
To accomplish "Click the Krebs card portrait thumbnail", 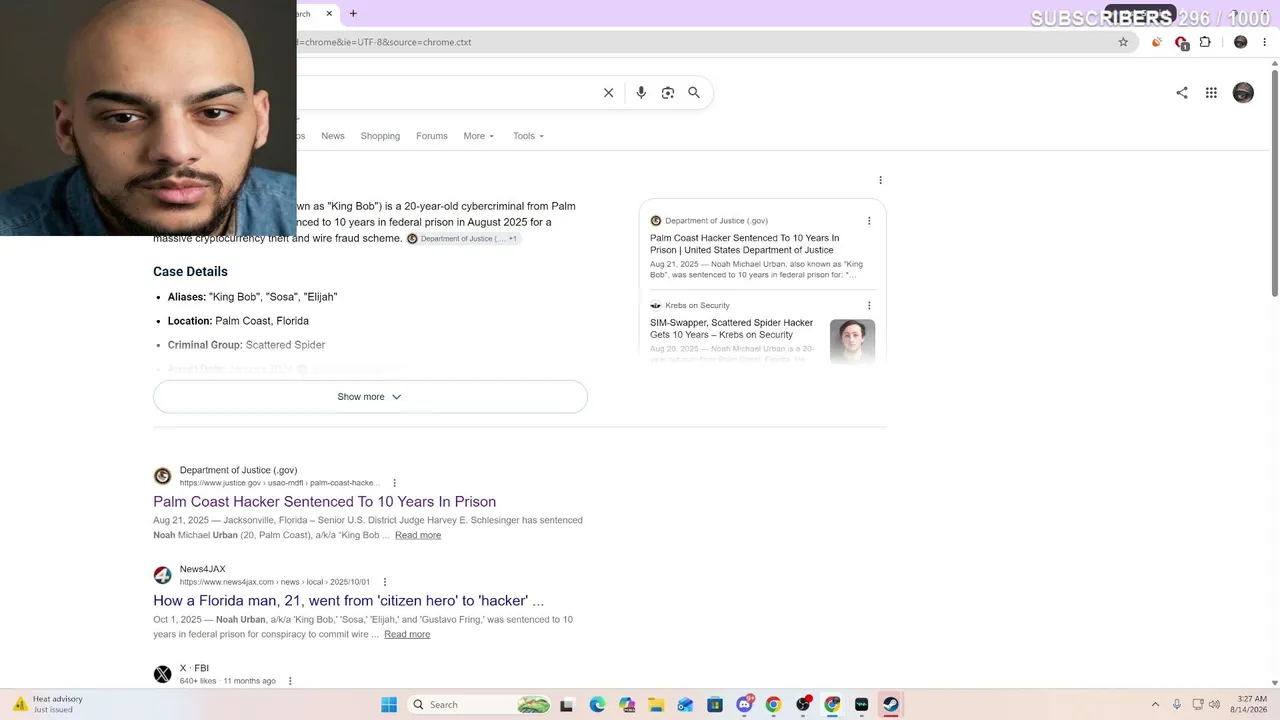I will tap(852, 341).
